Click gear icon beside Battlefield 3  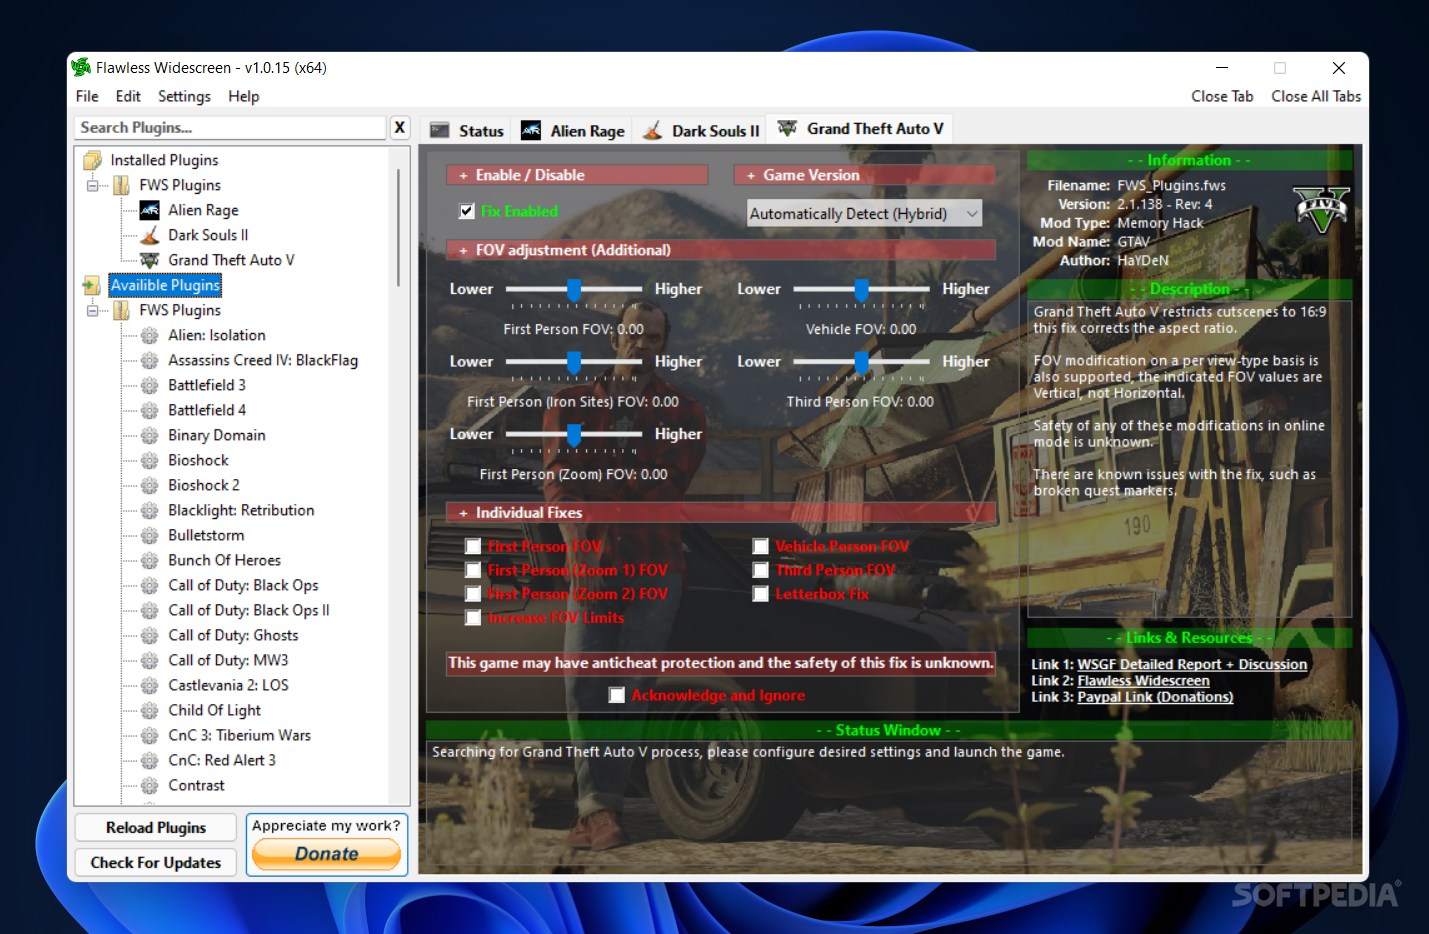(149, 385)
